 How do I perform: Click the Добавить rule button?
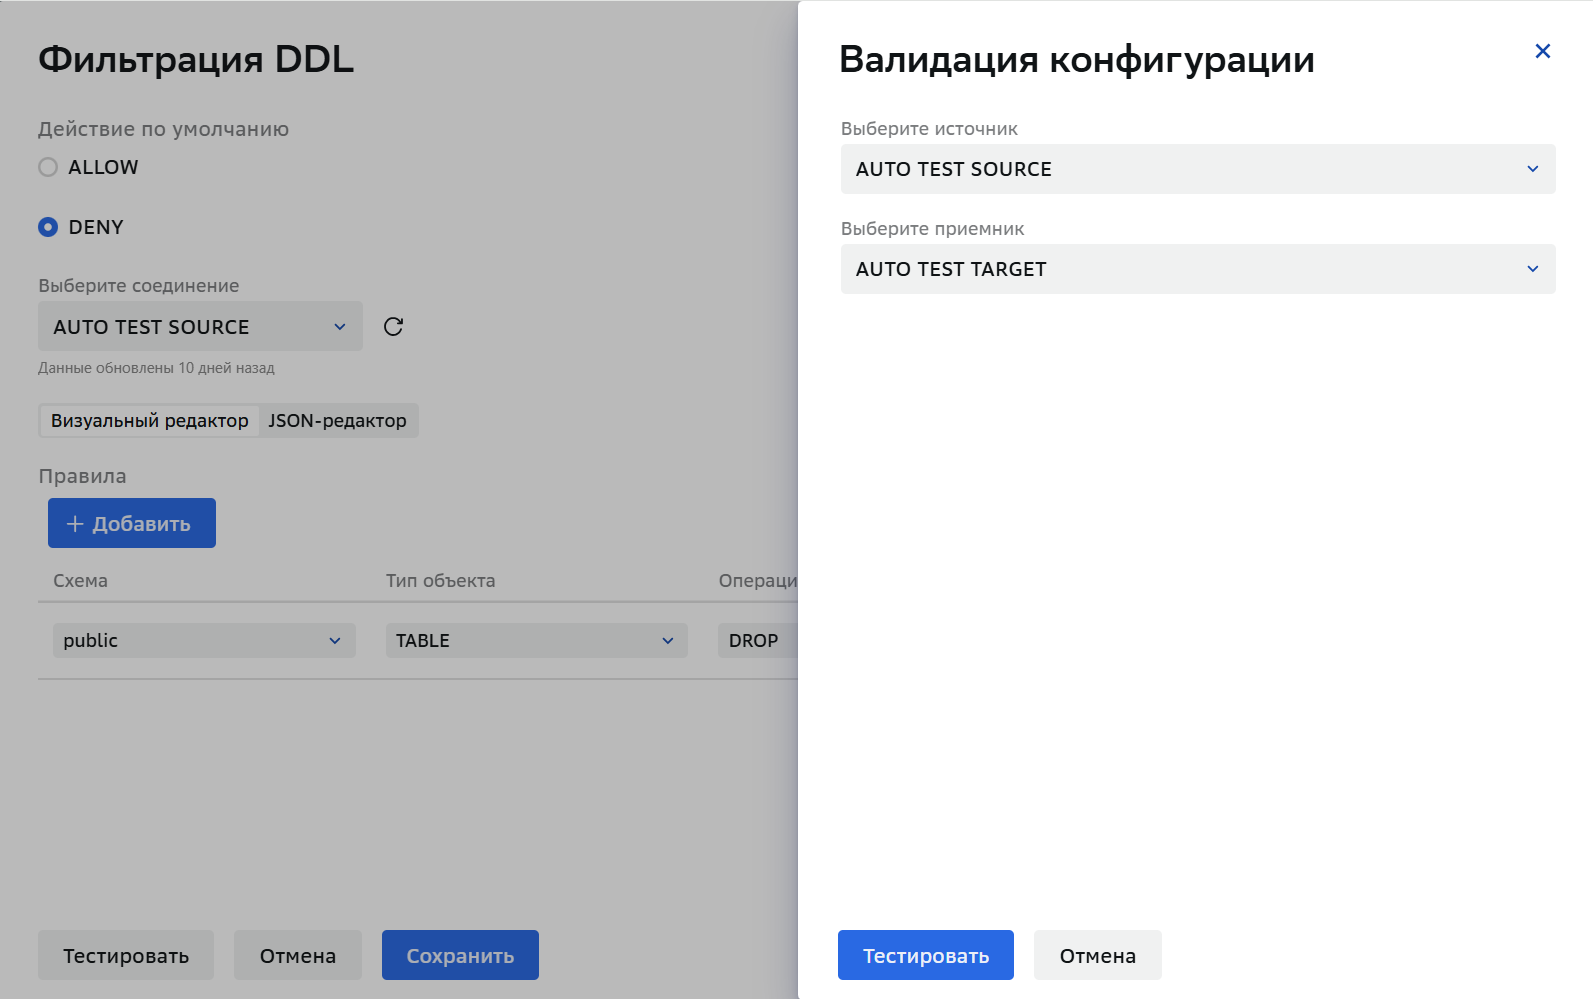tap(132, 523)
